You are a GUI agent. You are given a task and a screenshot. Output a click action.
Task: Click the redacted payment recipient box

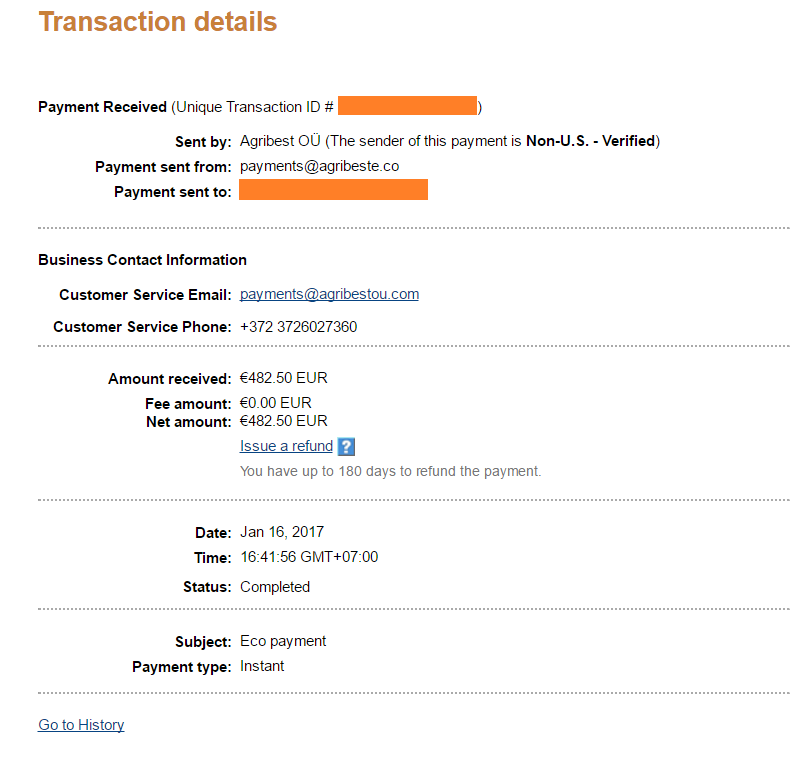pyautogui.click(x=333, y=190)
